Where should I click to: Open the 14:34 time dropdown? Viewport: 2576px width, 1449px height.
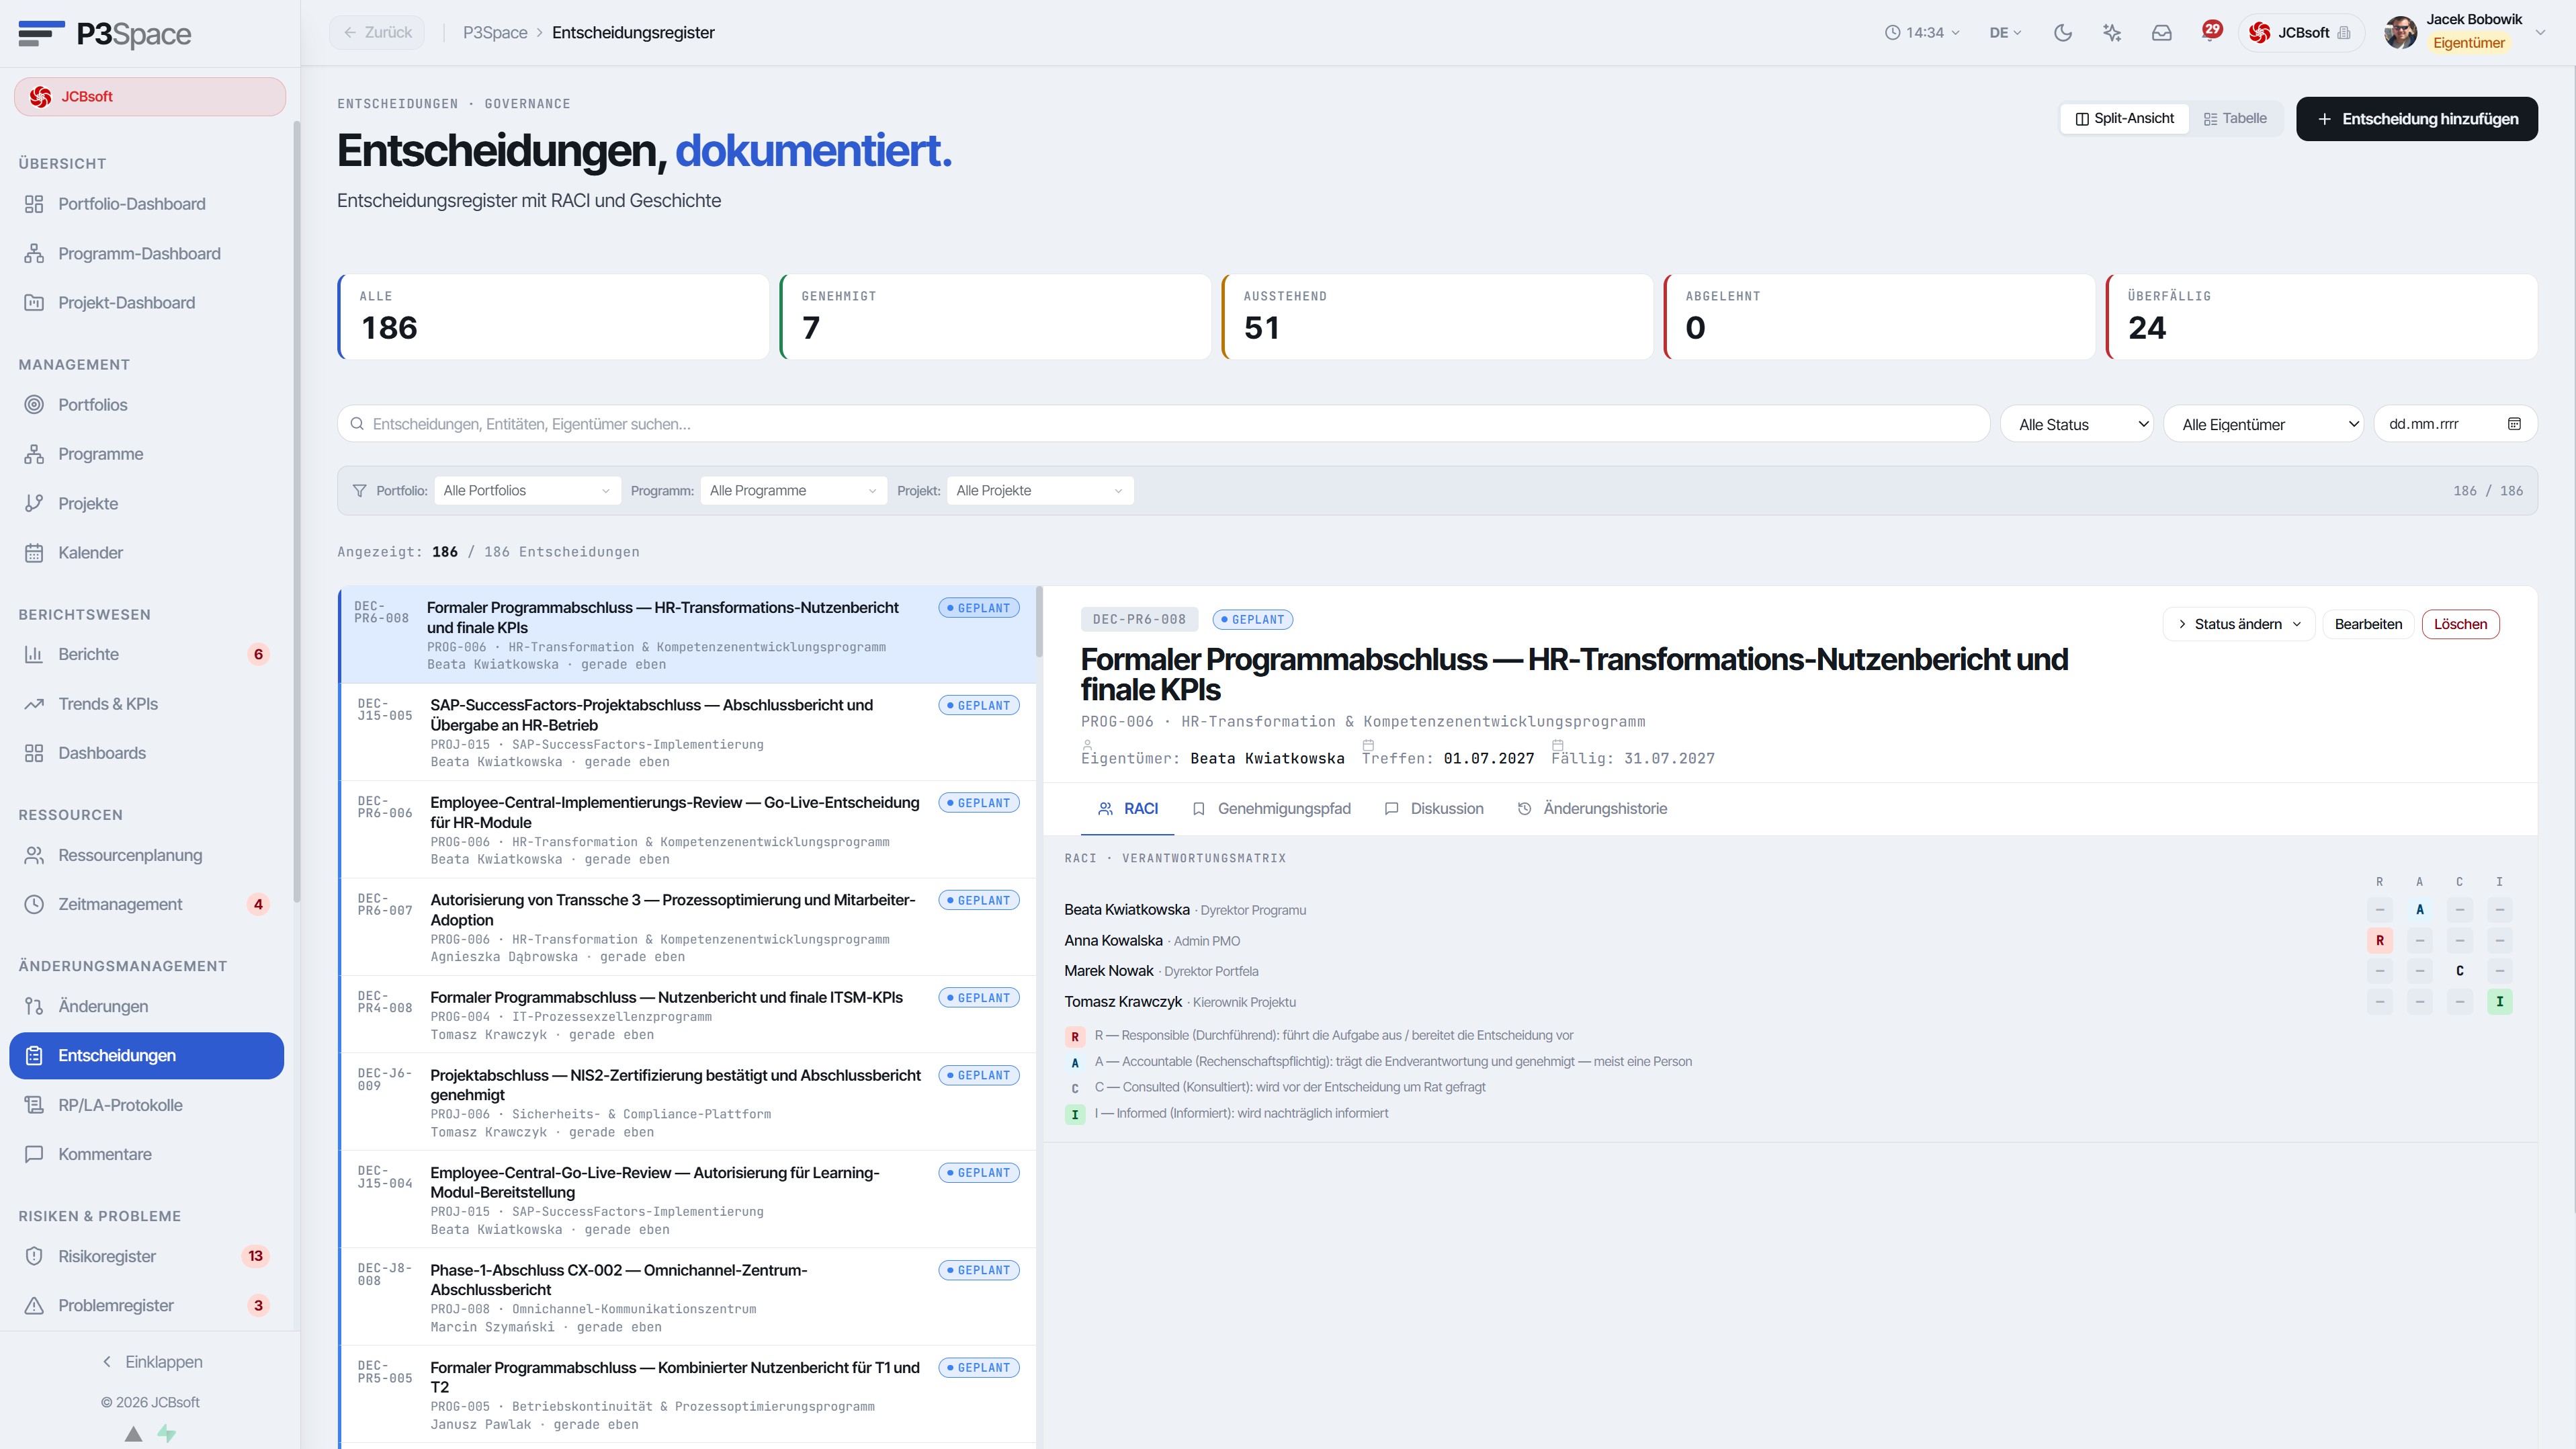coord(1922,33)
